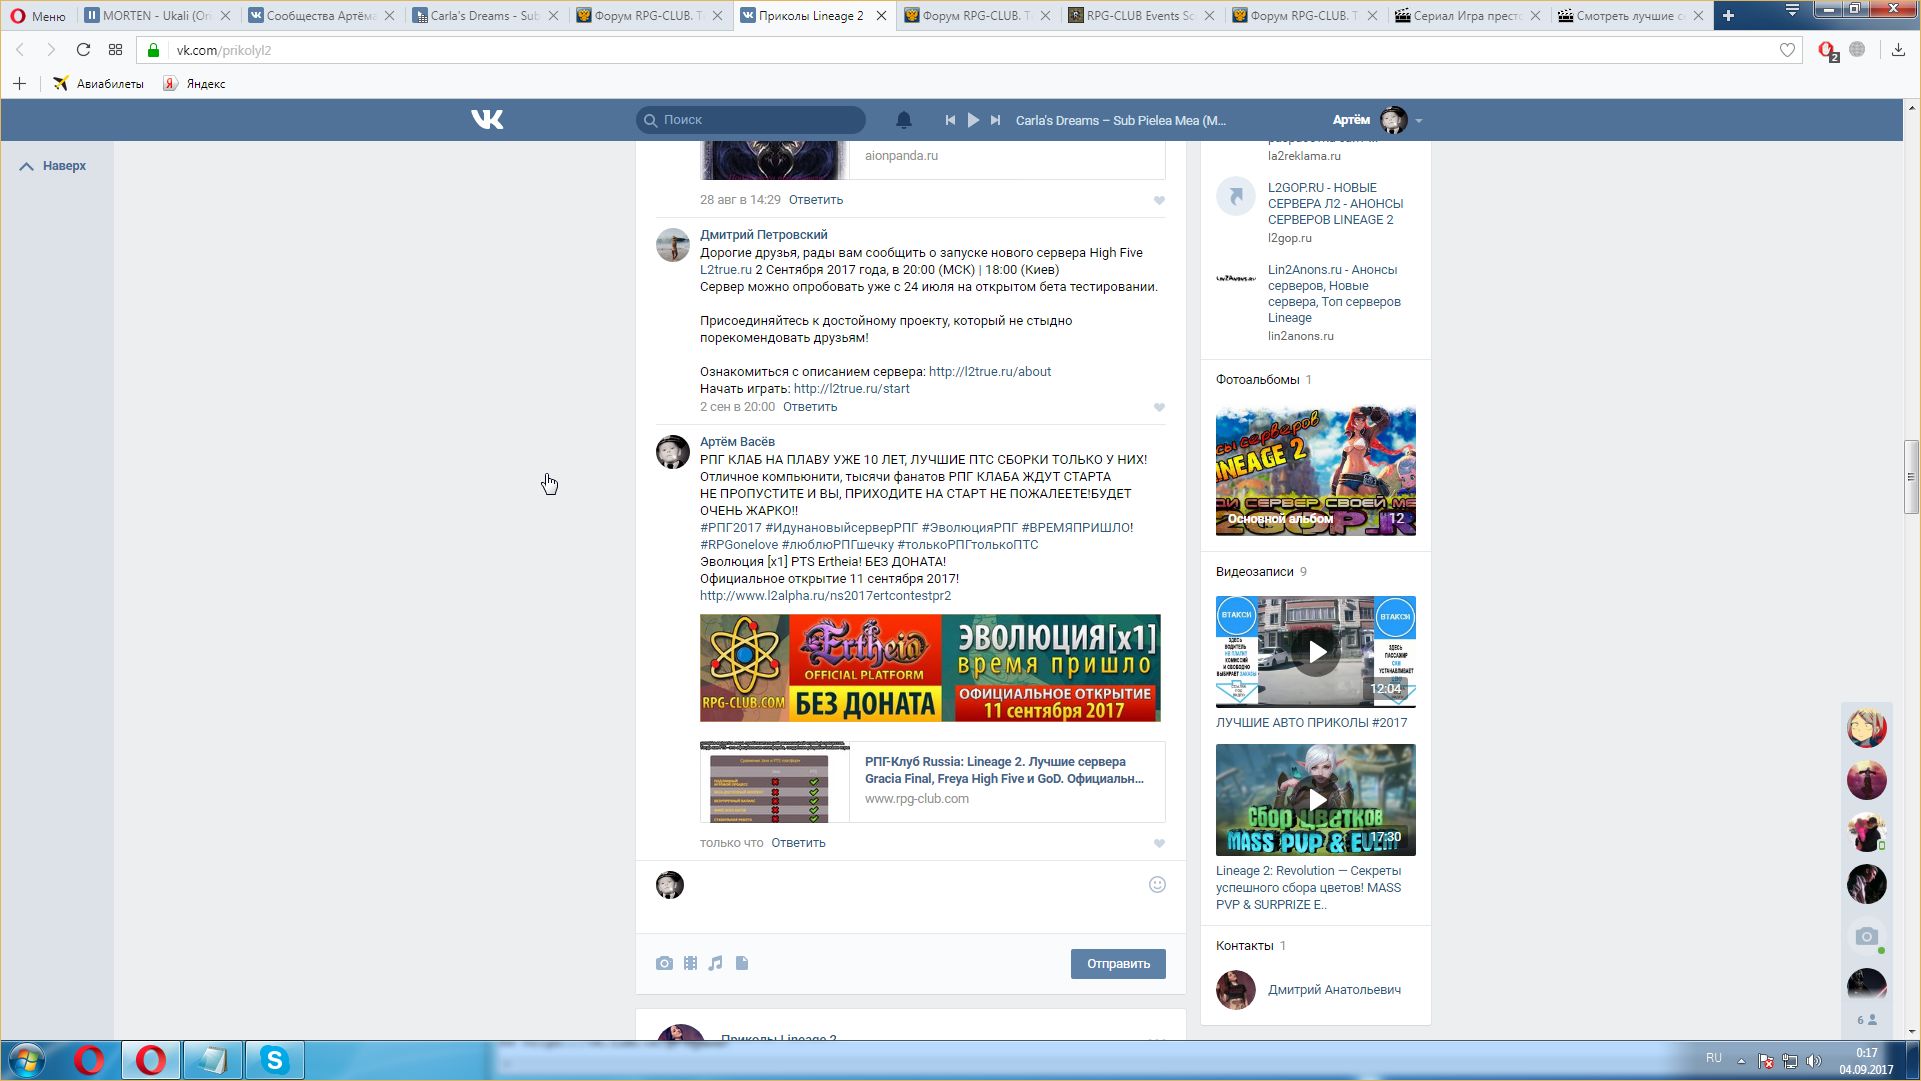Screen dimensions: 1921x1081
Task: Attach a video with the film icon
Action: point(690,964)
